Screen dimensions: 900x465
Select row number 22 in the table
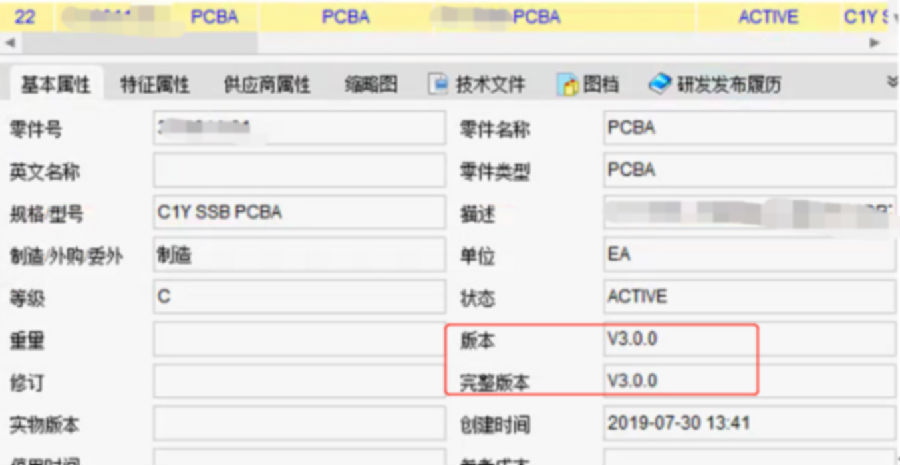24,17
